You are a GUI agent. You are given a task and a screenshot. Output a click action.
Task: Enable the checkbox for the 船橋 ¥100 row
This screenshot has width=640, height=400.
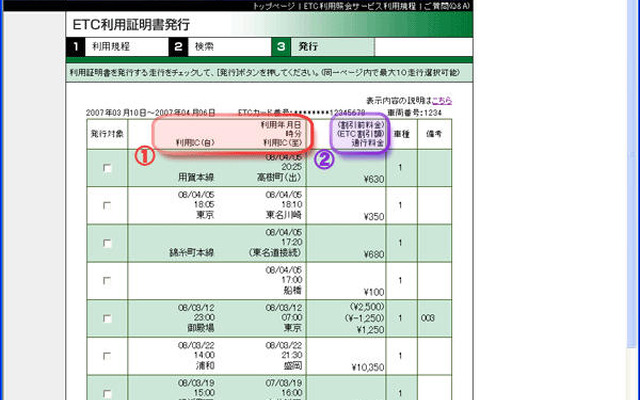(107, 281)
